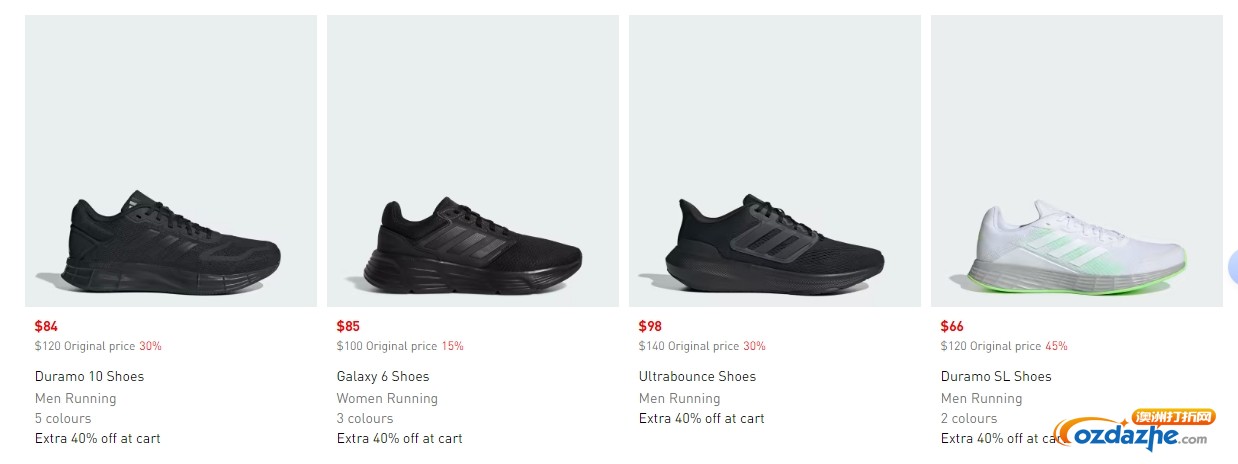Click the Duramo 10 Shoes title
1238x464 pixels.
tap(89, 377)
